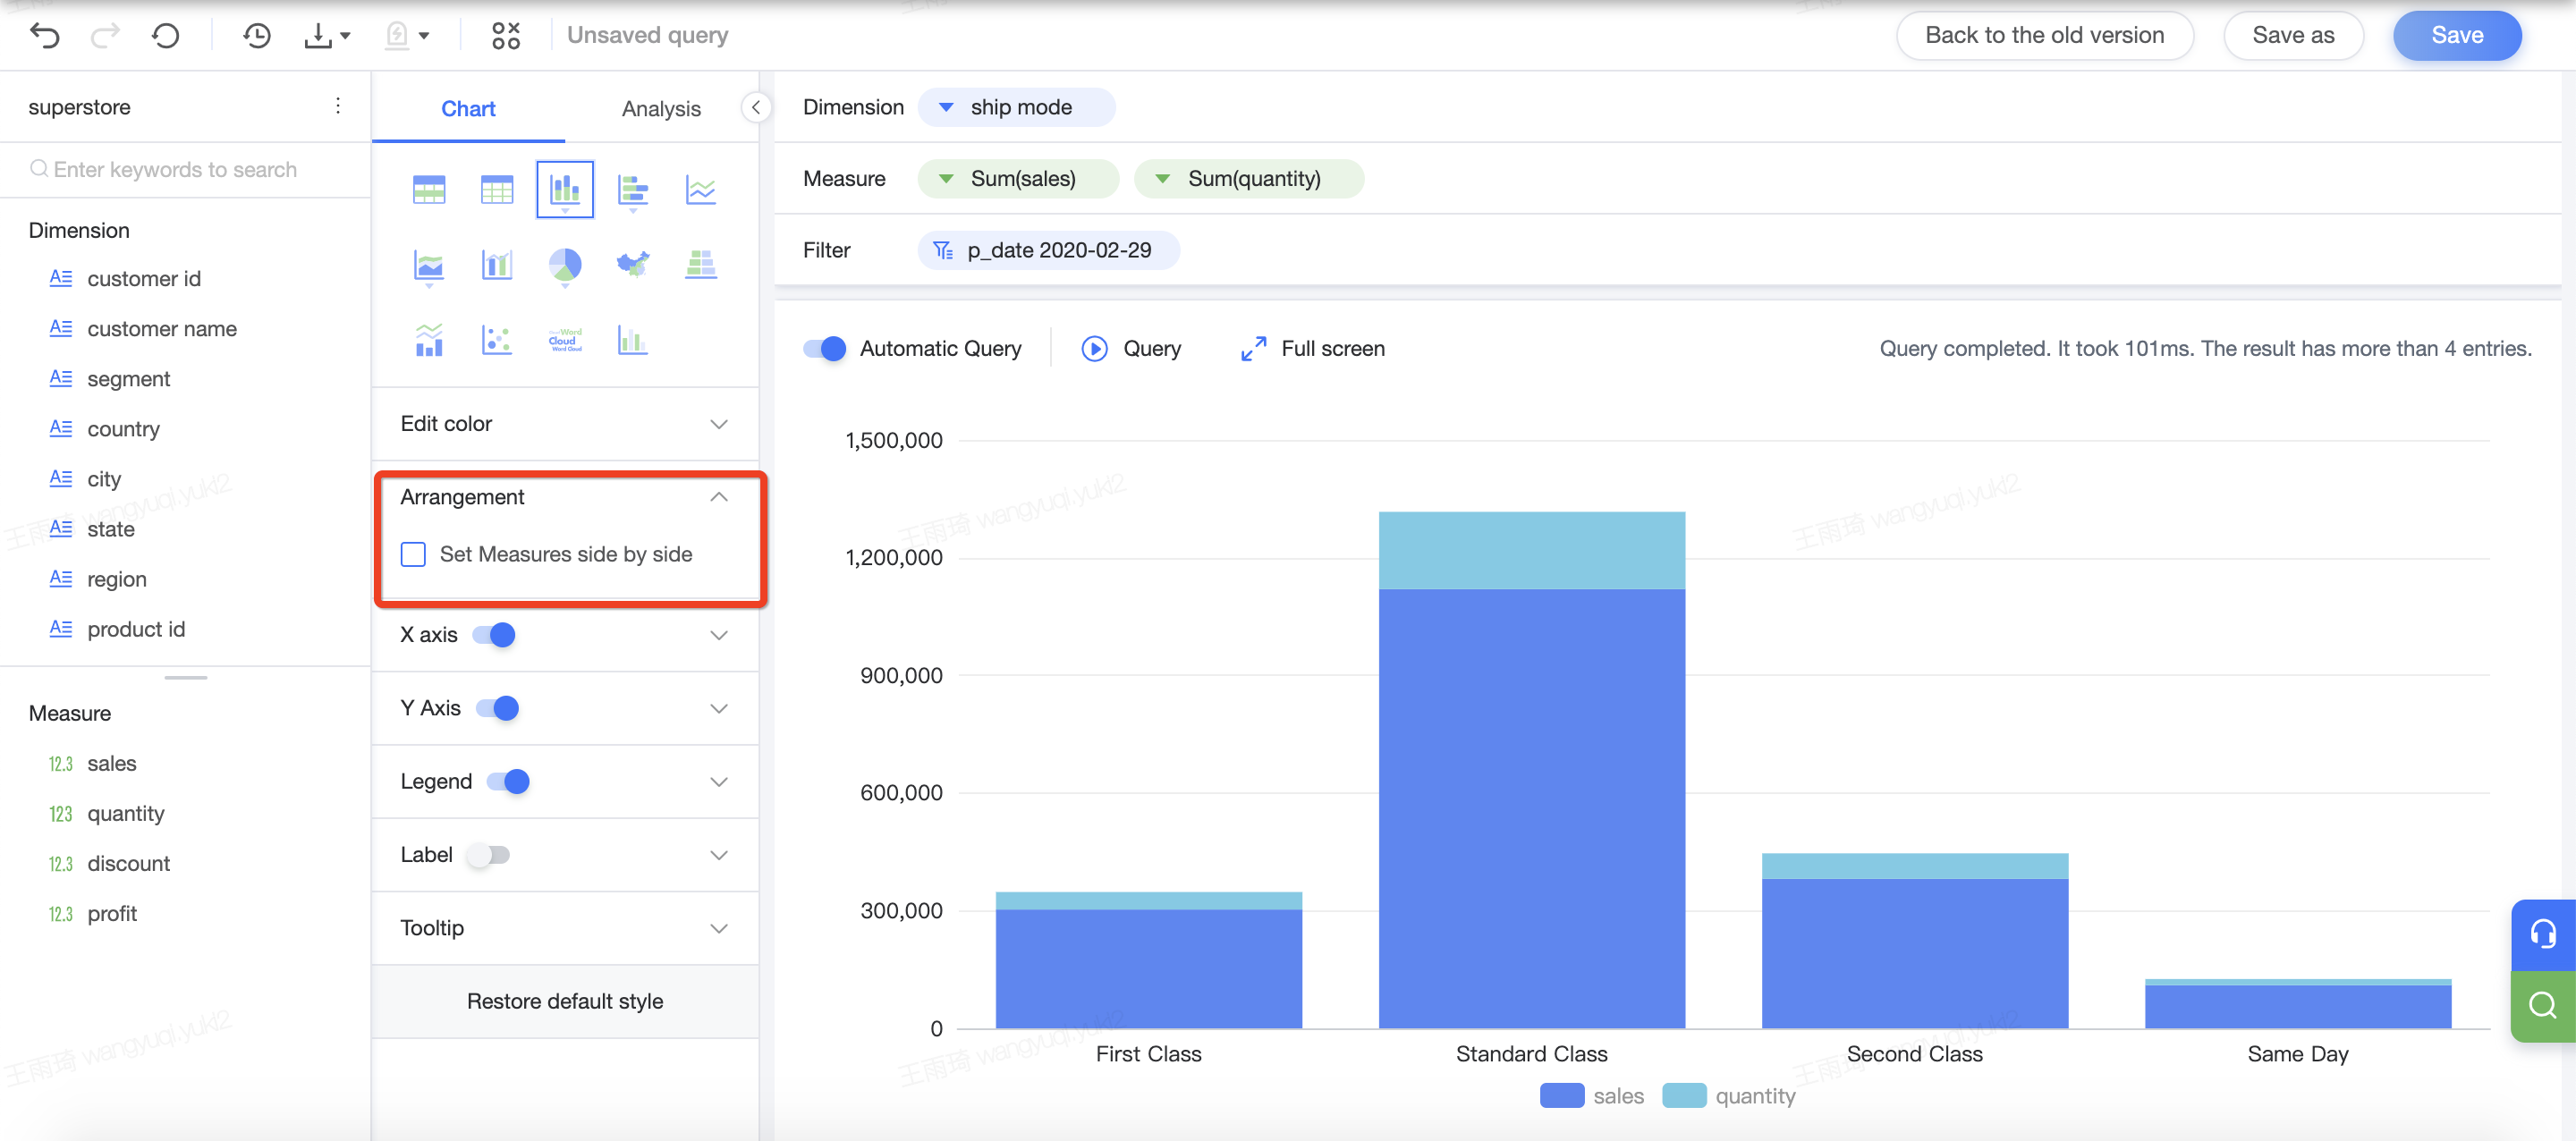
Task: Click the Standard Class bar in chart
Action: [x=1531, y=770]
